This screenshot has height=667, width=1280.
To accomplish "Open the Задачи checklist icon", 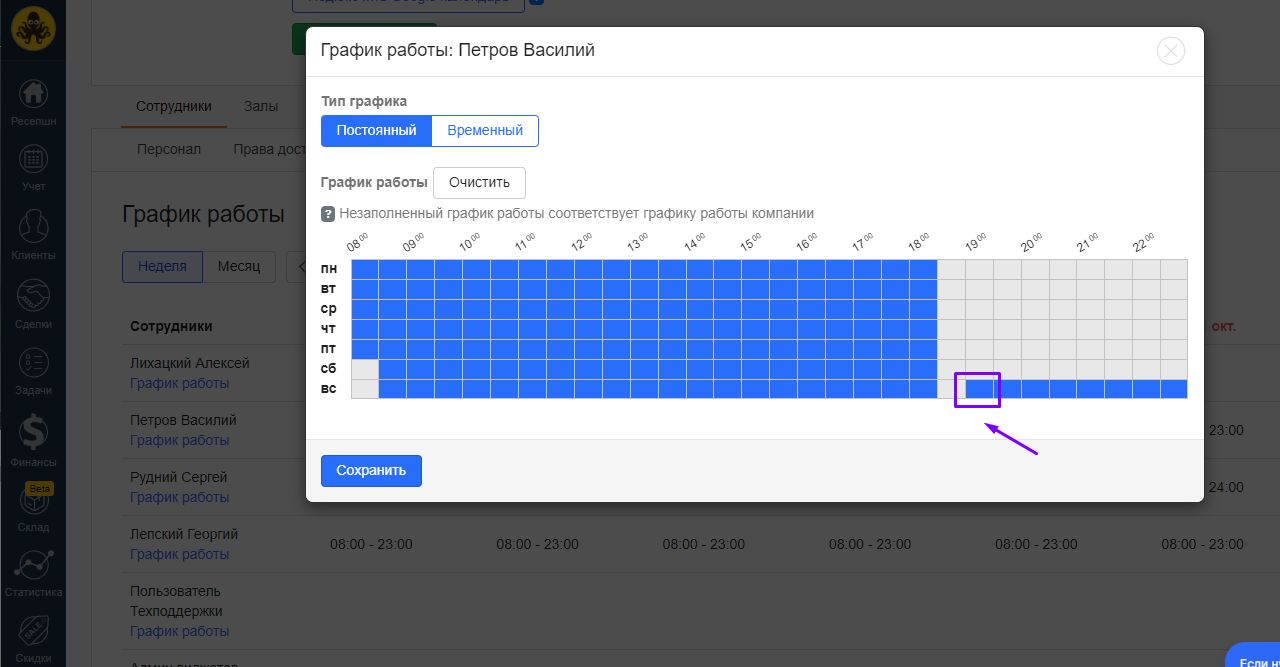I will click(33, 364).
